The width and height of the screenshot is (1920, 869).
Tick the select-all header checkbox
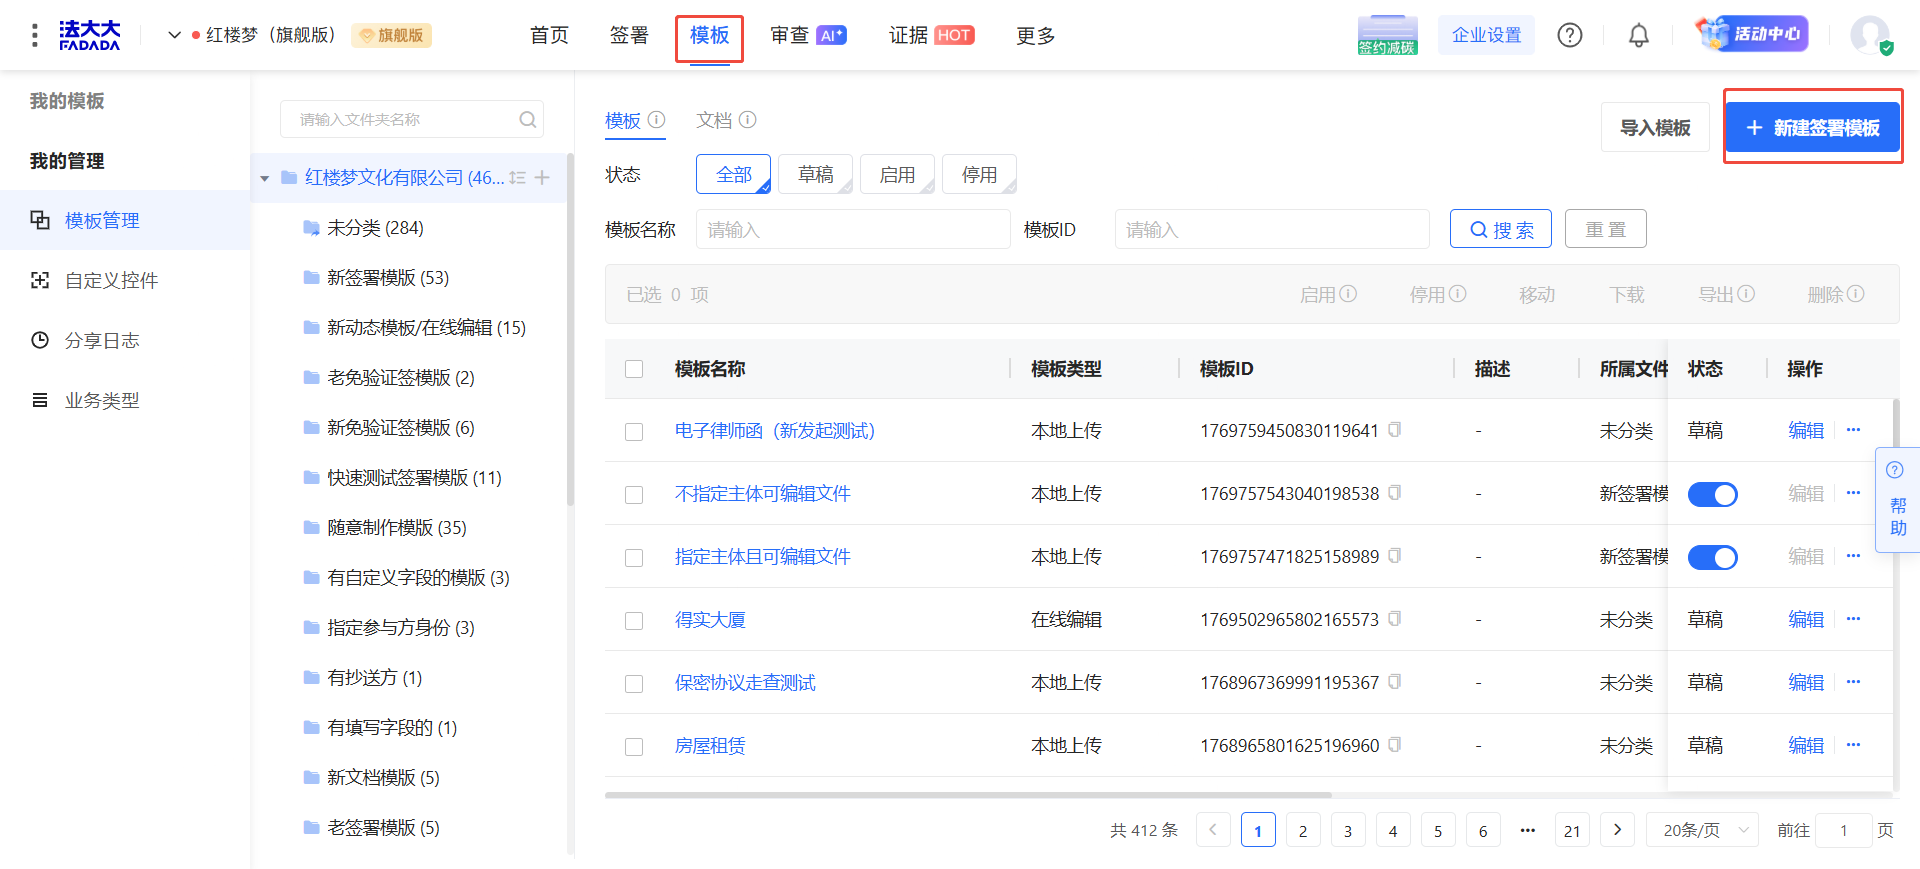pos(634,369)
